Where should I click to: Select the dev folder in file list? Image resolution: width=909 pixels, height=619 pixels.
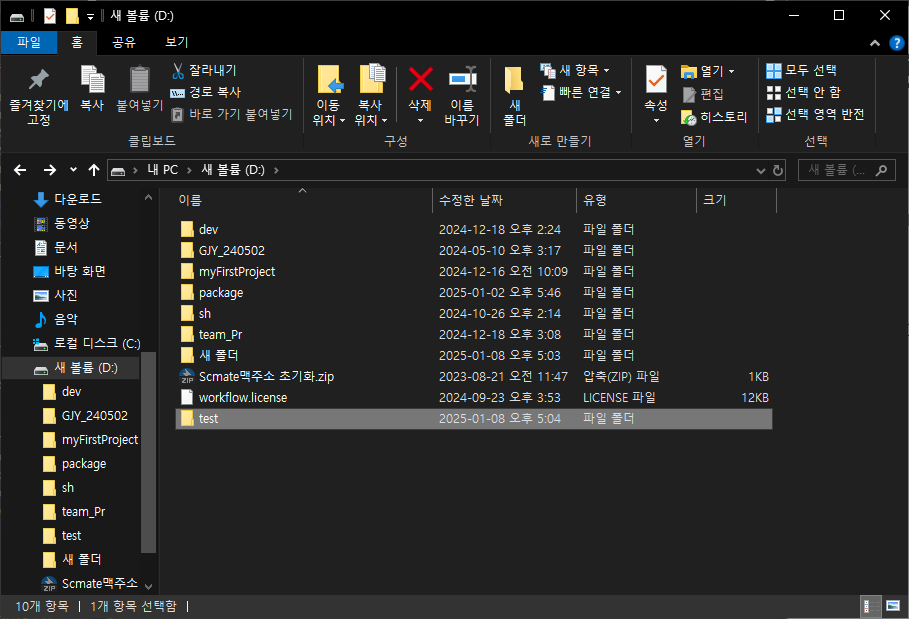coord(474,230)
